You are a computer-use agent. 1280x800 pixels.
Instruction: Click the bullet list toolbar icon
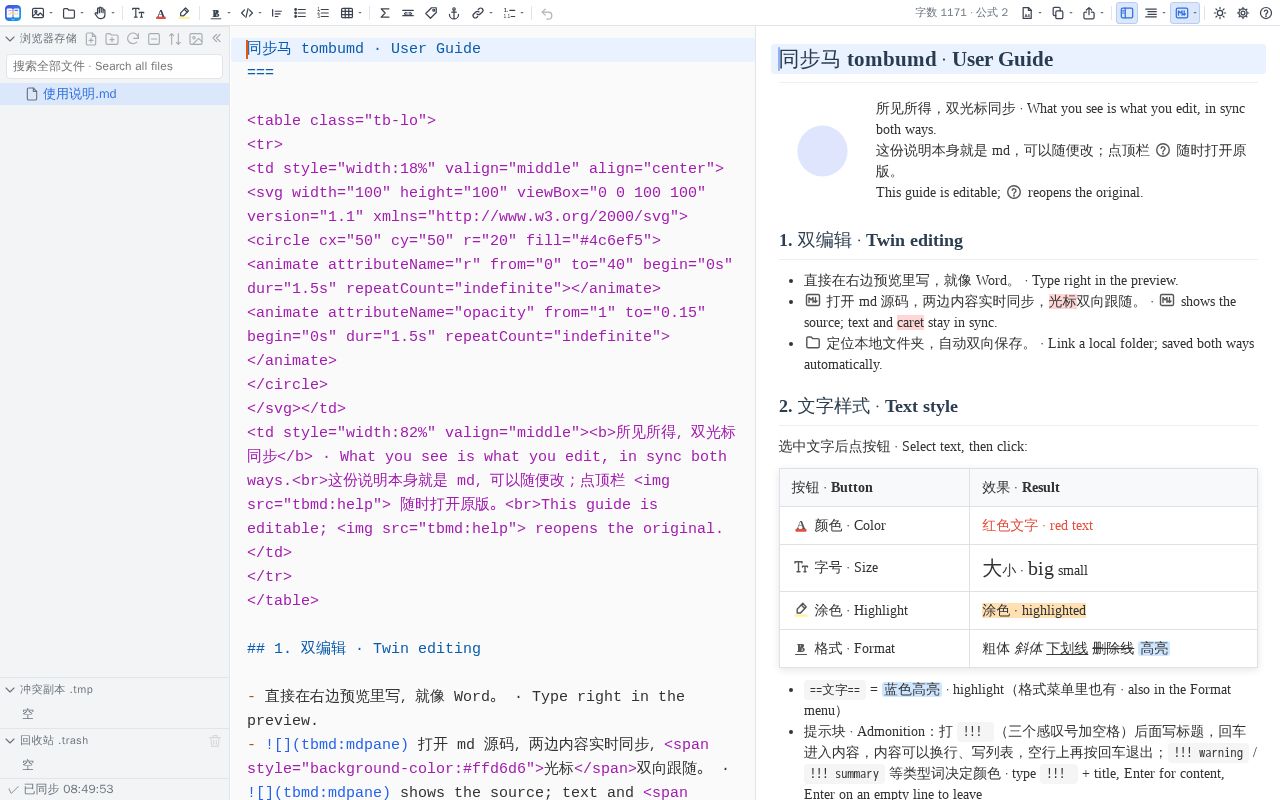point(300,13)
